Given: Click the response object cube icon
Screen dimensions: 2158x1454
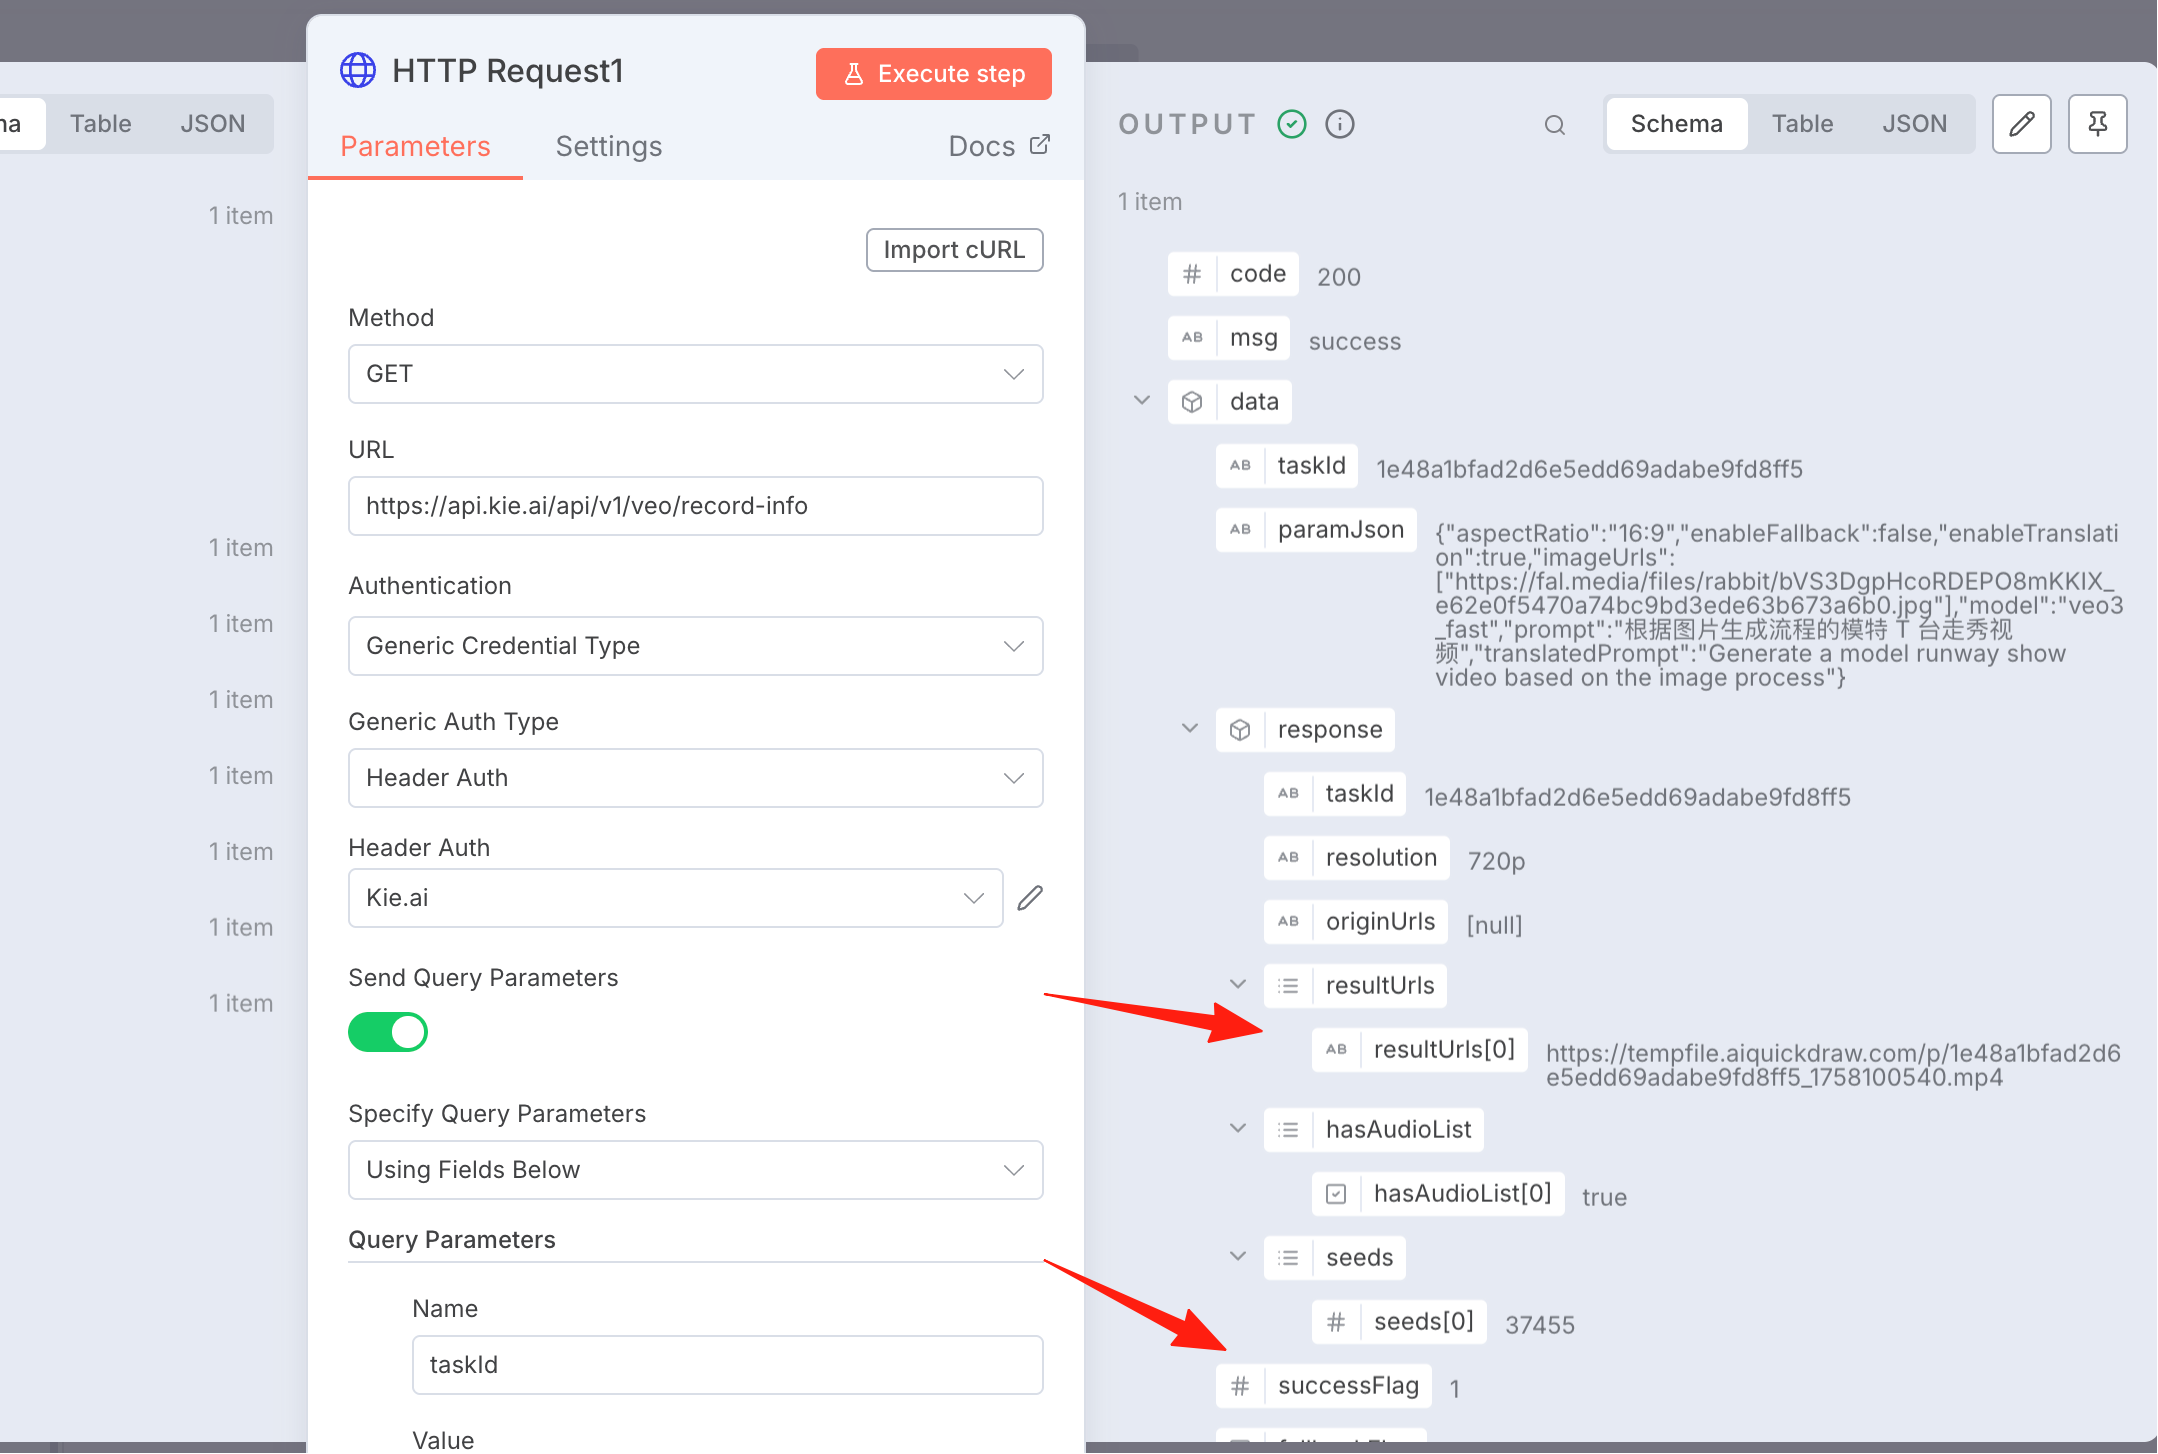Looking at the screenshot, I should 1240,730.
